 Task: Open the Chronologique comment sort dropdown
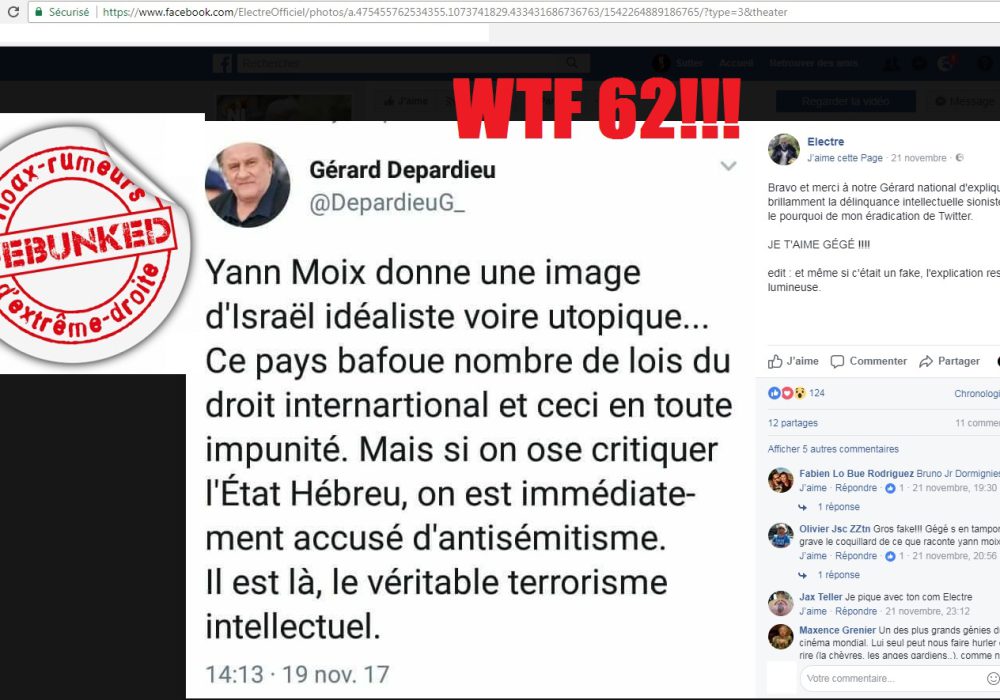coord(976,393)
